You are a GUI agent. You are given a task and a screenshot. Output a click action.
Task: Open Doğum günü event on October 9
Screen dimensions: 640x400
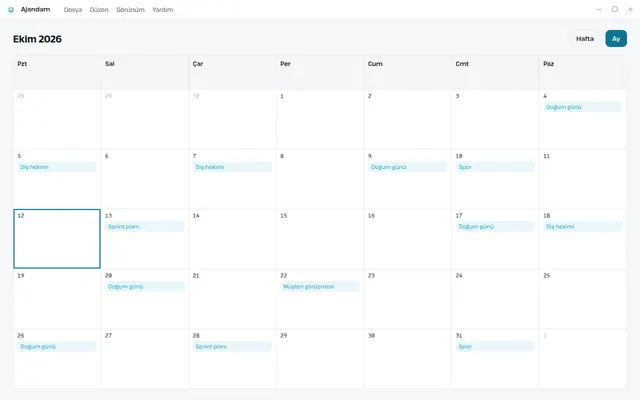click(x=407, y=167)
